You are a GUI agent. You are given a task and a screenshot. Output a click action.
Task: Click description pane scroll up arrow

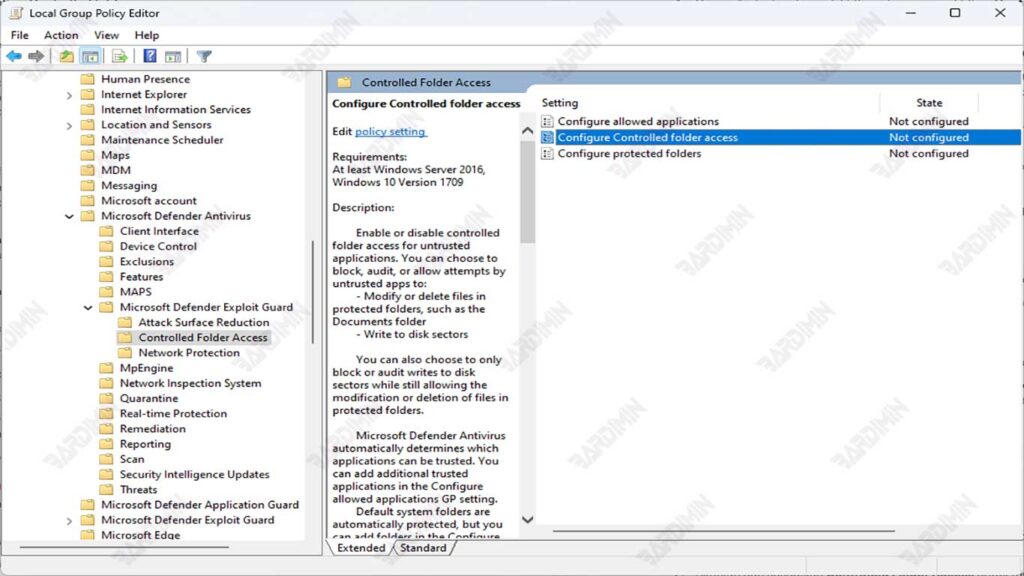[528, 131]
